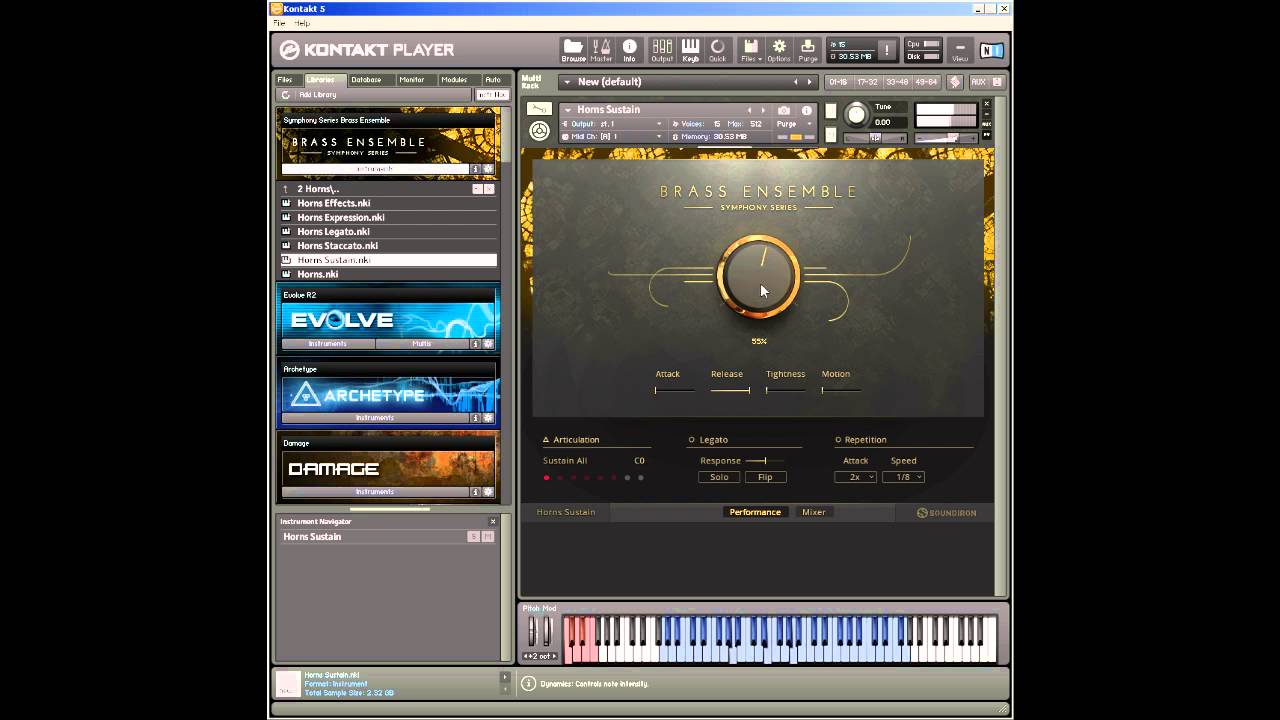This screenshot has height=720, width=1280.
Task: Open the Info panel icon
Action: (629, 50)
